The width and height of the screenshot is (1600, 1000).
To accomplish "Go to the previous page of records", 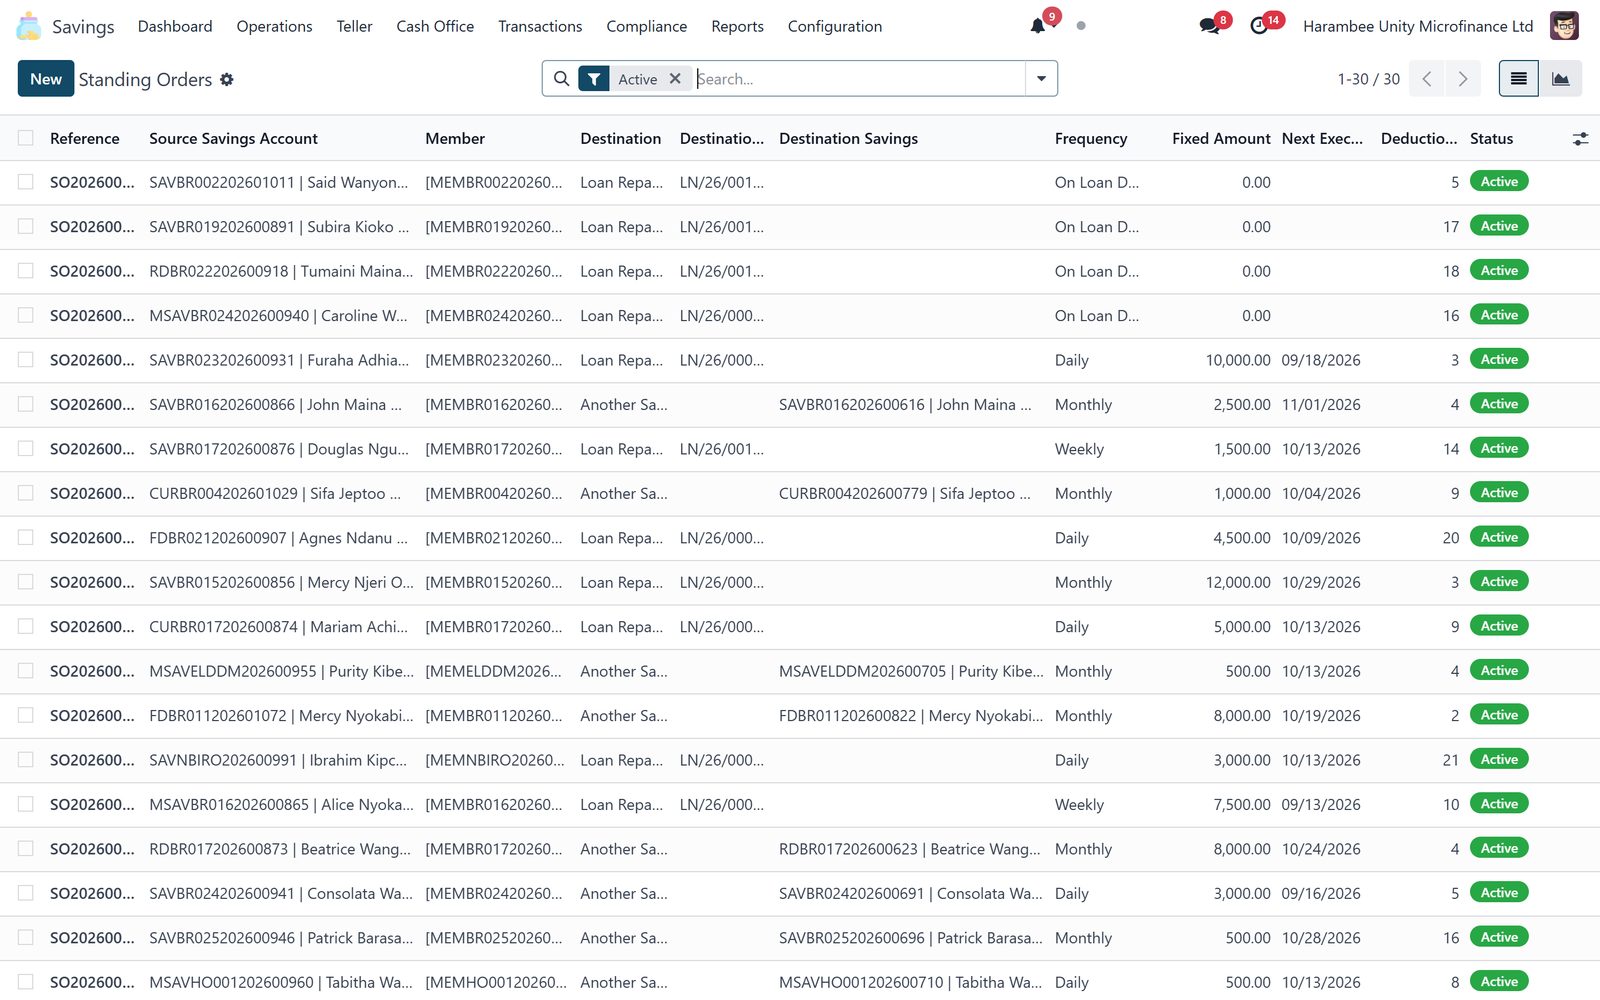I will (1427, 79).
